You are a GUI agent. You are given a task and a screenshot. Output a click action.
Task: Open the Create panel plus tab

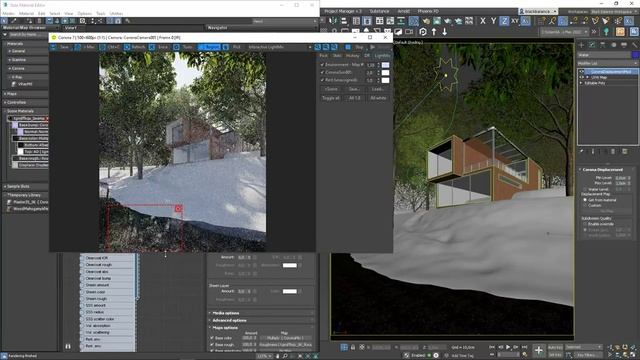point(582,45)
